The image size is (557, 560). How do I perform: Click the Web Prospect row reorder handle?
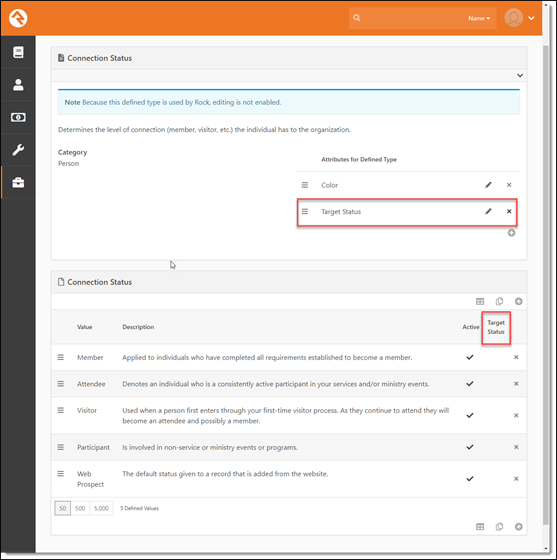pyautogui.click(x=61, y=474)
